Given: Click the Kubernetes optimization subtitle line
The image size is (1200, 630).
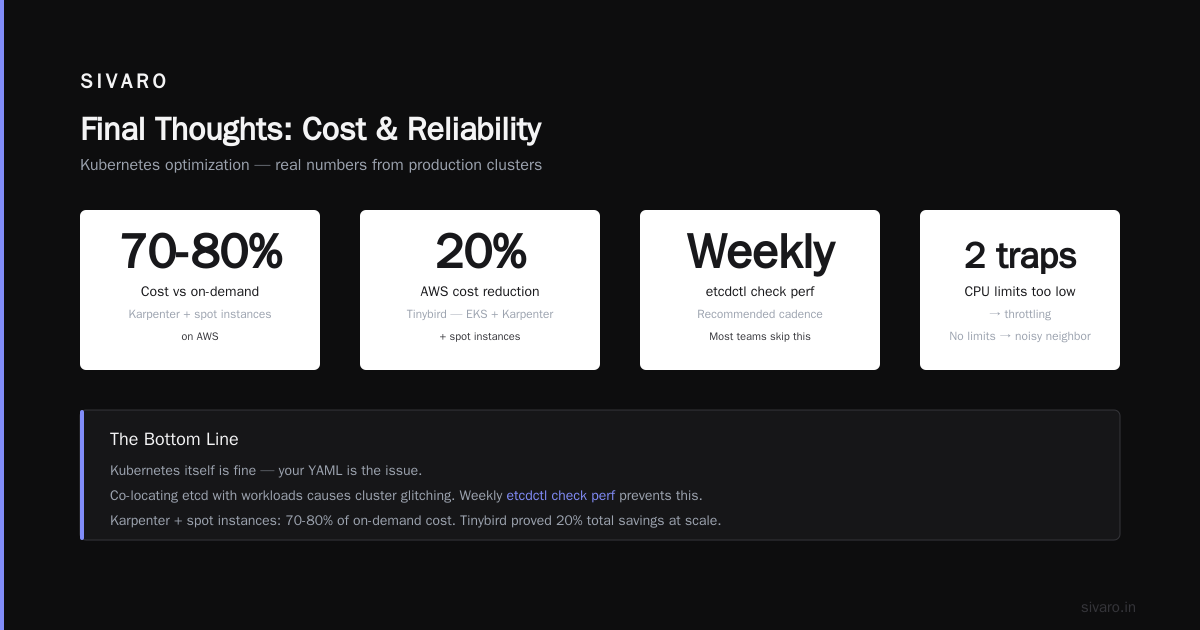Looking at the screenshot, I should [311, 165].
